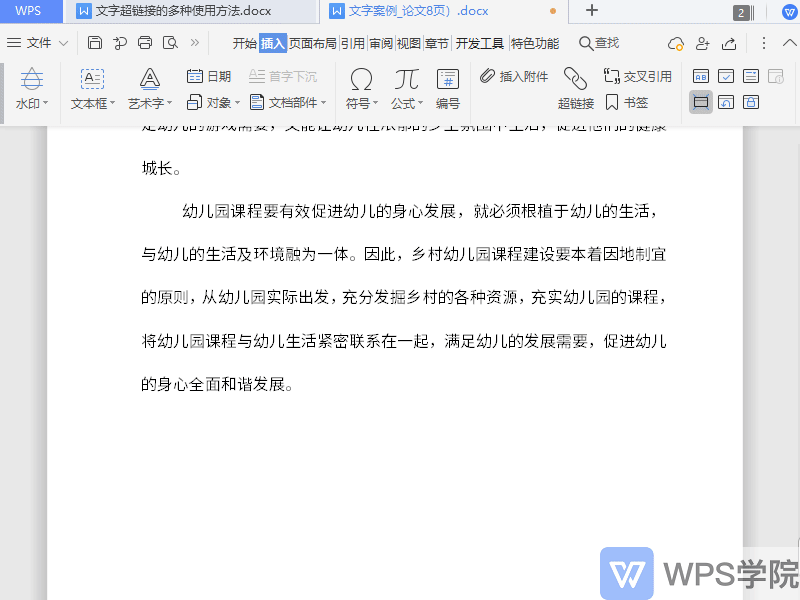Expand the 对象 dropdown arrow
The width and height of the screenshot is (800, 600).
pos(237,103)
